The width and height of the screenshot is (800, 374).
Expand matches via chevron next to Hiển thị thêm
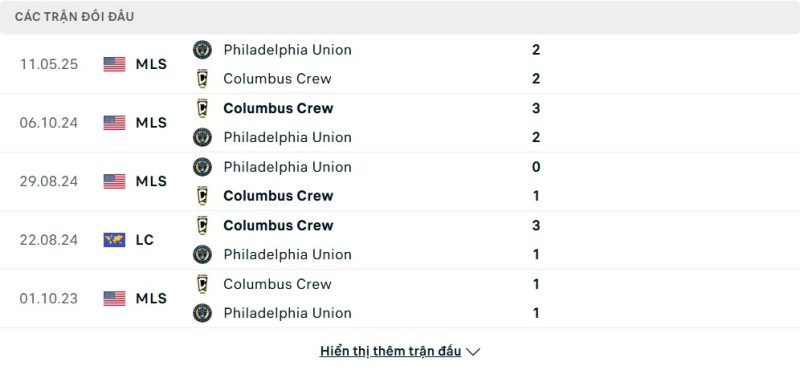pyautogui.click(x=473, y=352)
